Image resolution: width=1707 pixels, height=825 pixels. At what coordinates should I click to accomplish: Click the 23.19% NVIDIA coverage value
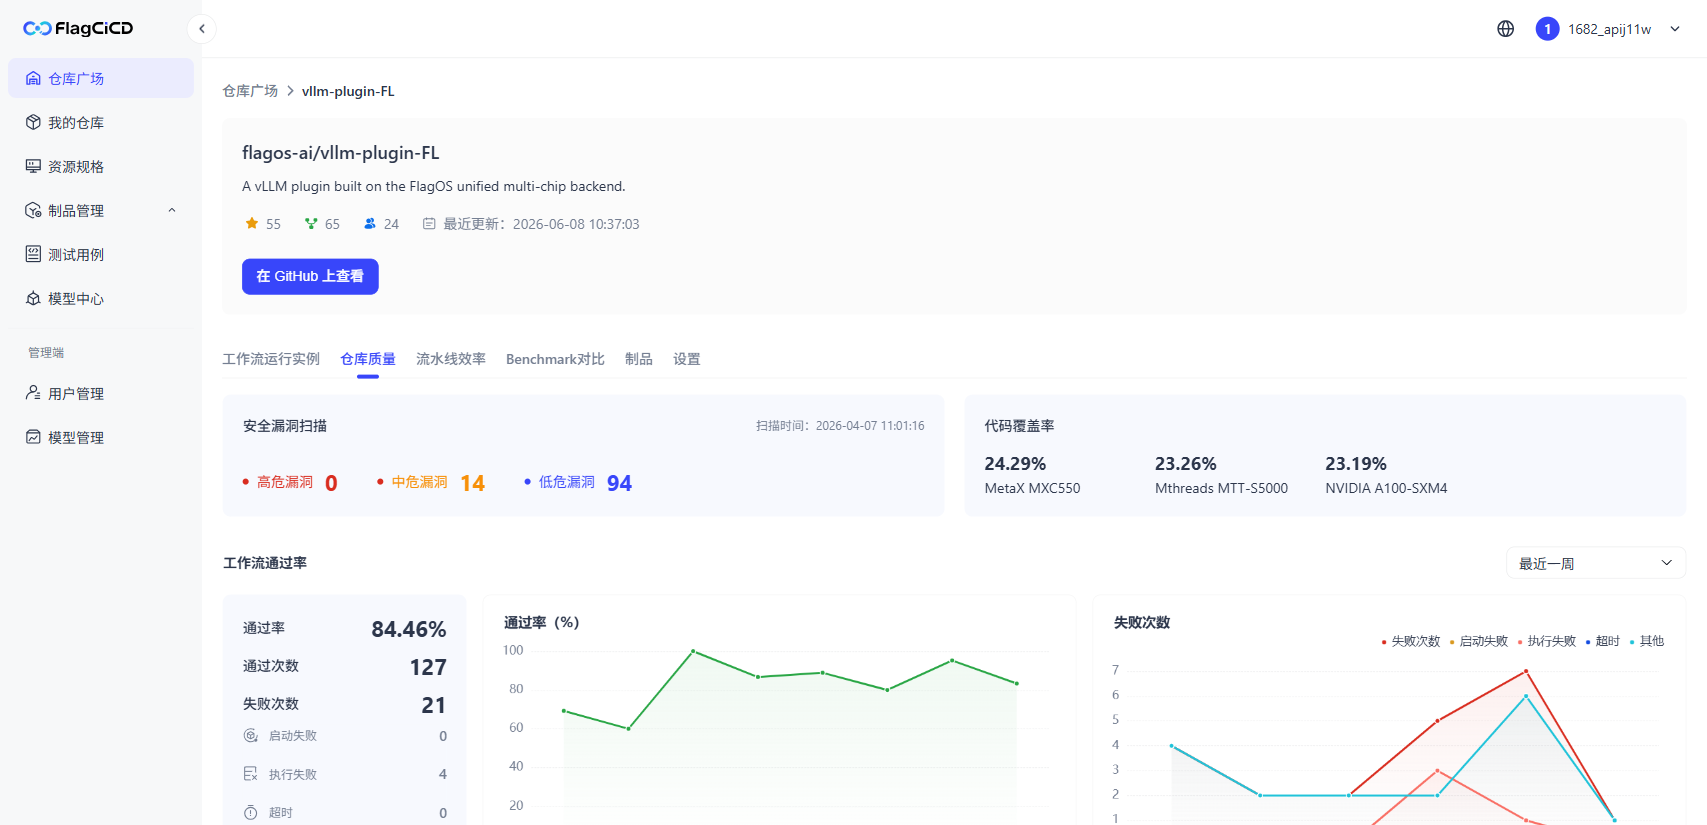pyautogui.click(x=1356, y=464)
